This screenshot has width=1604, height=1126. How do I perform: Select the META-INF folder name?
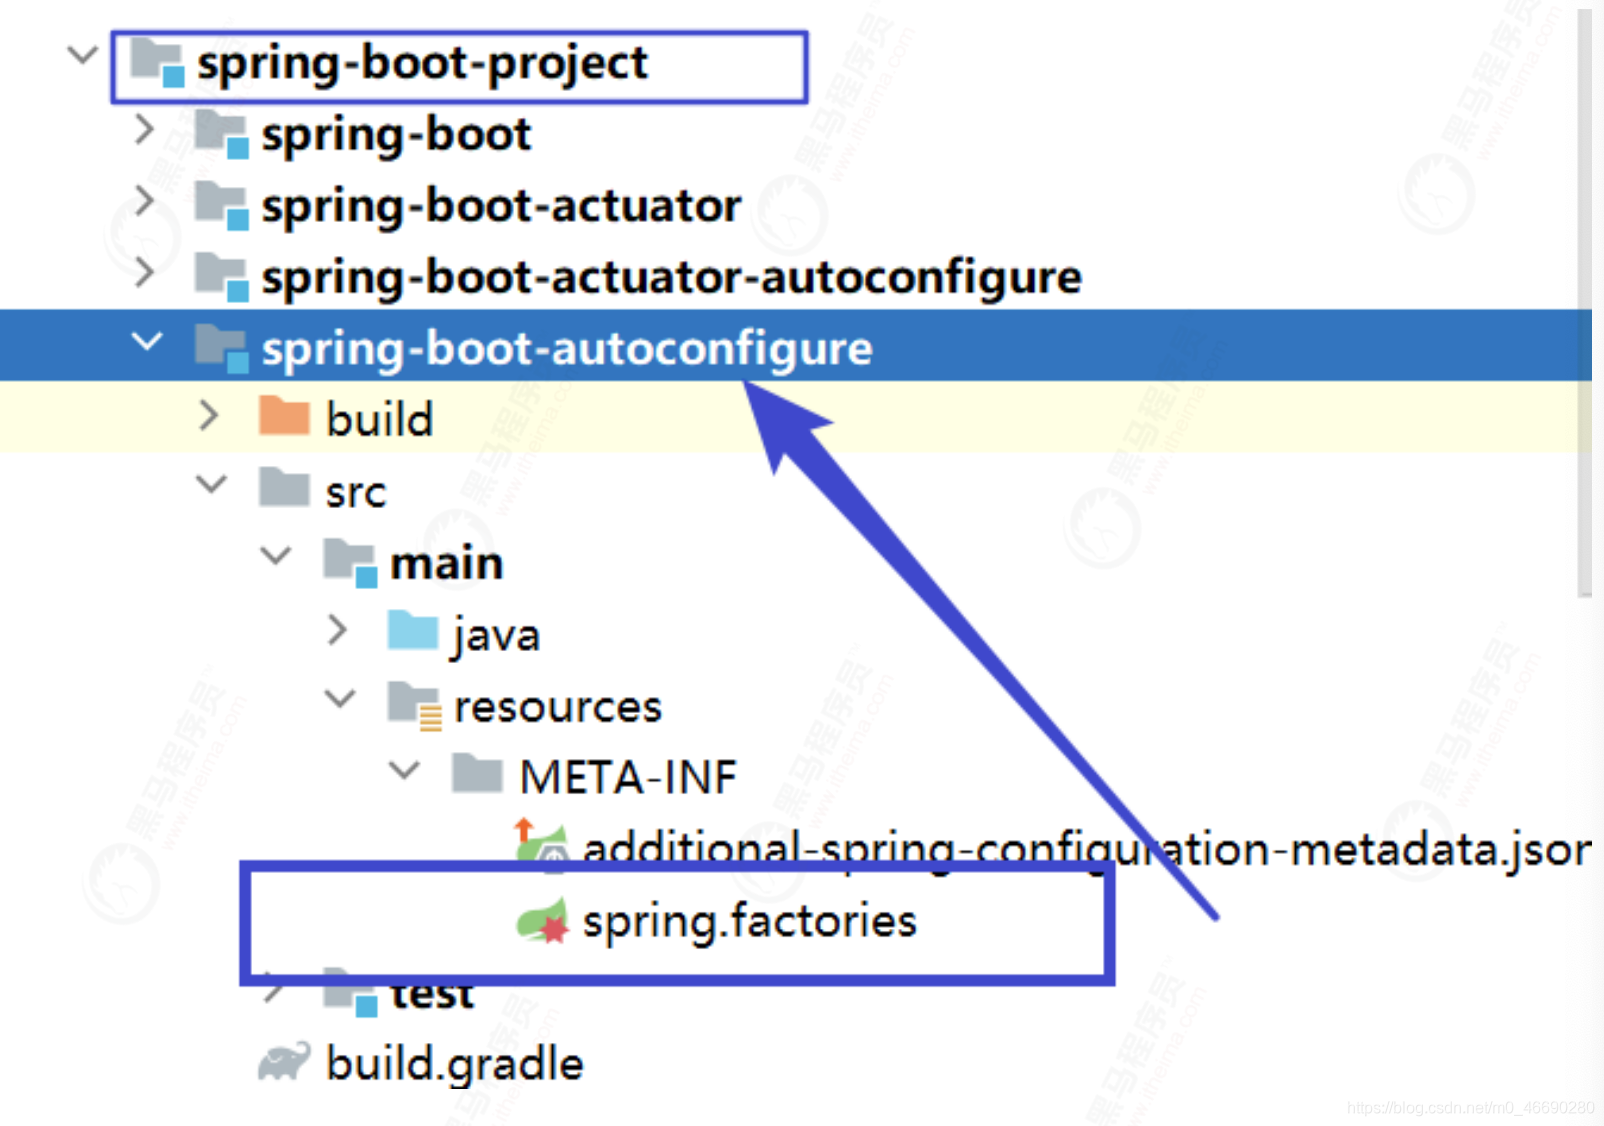(629, 777)
